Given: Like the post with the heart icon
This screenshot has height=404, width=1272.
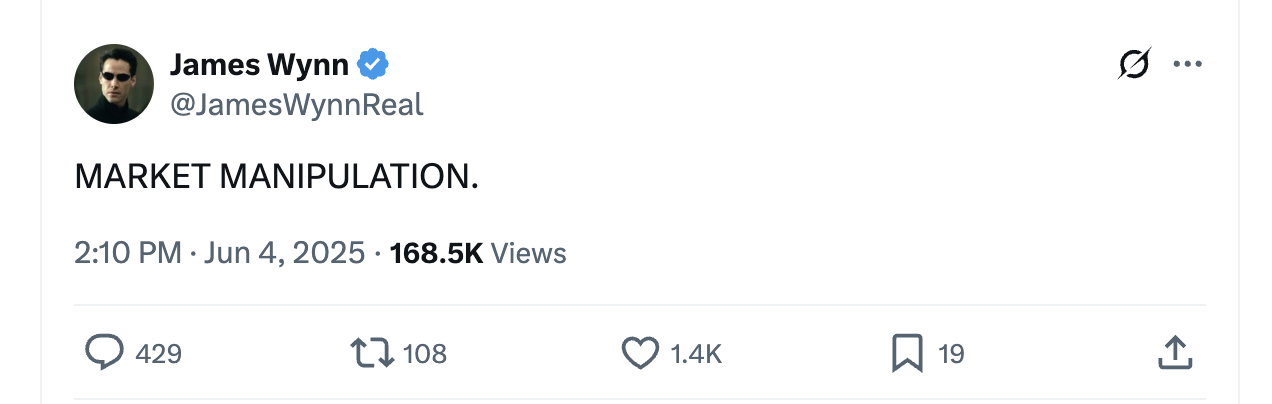Looking at the screenshot, I should (640, 353).
